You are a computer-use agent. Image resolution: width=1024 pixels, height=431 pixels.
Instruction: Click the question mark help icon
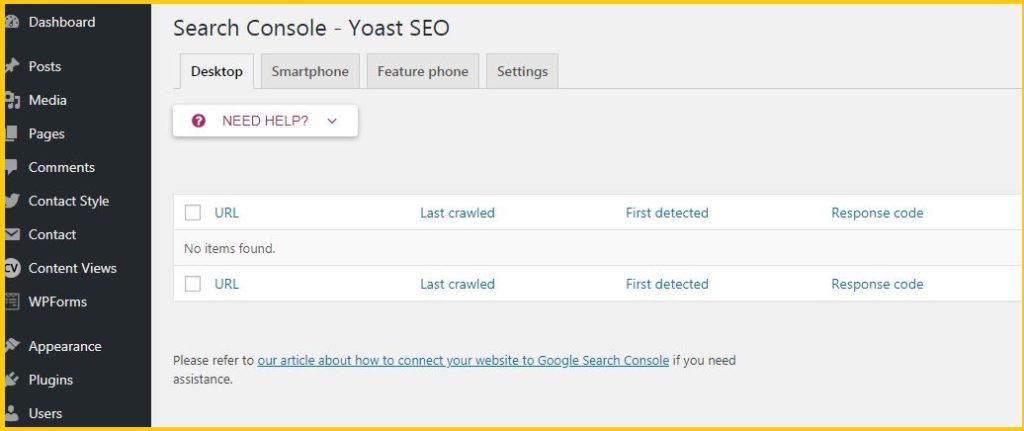click(x=199, y=121)
